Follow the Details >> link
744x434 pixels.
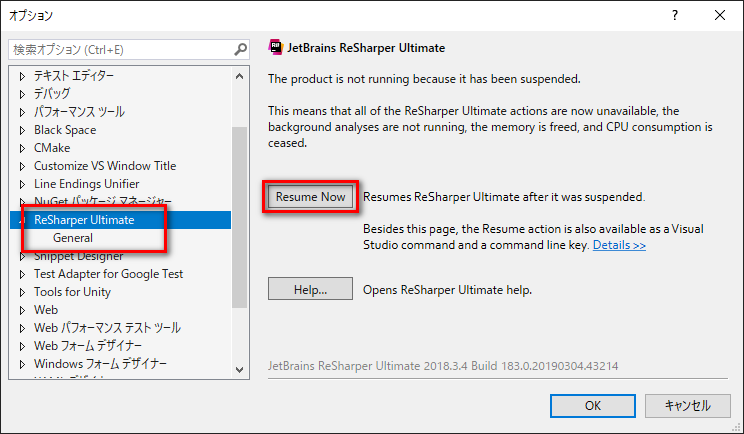tap(619, 245)
